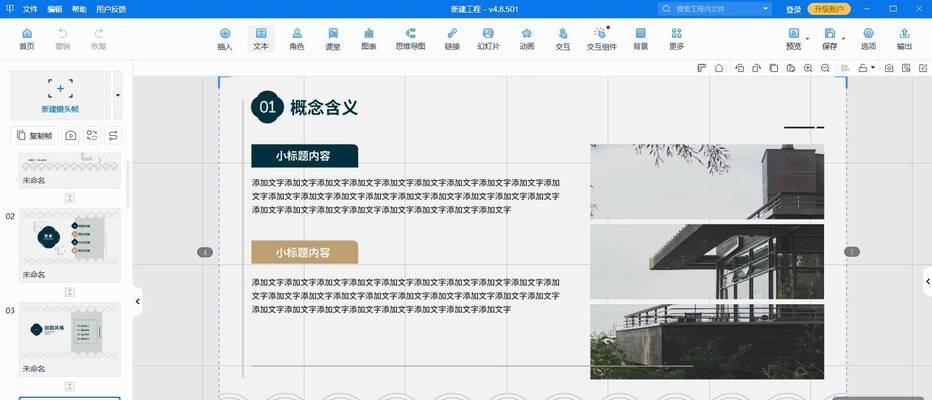Rotate canvas counterclockwise icon
The height and width of the screenshot is (400, 932).
click(x=739, y=68)
